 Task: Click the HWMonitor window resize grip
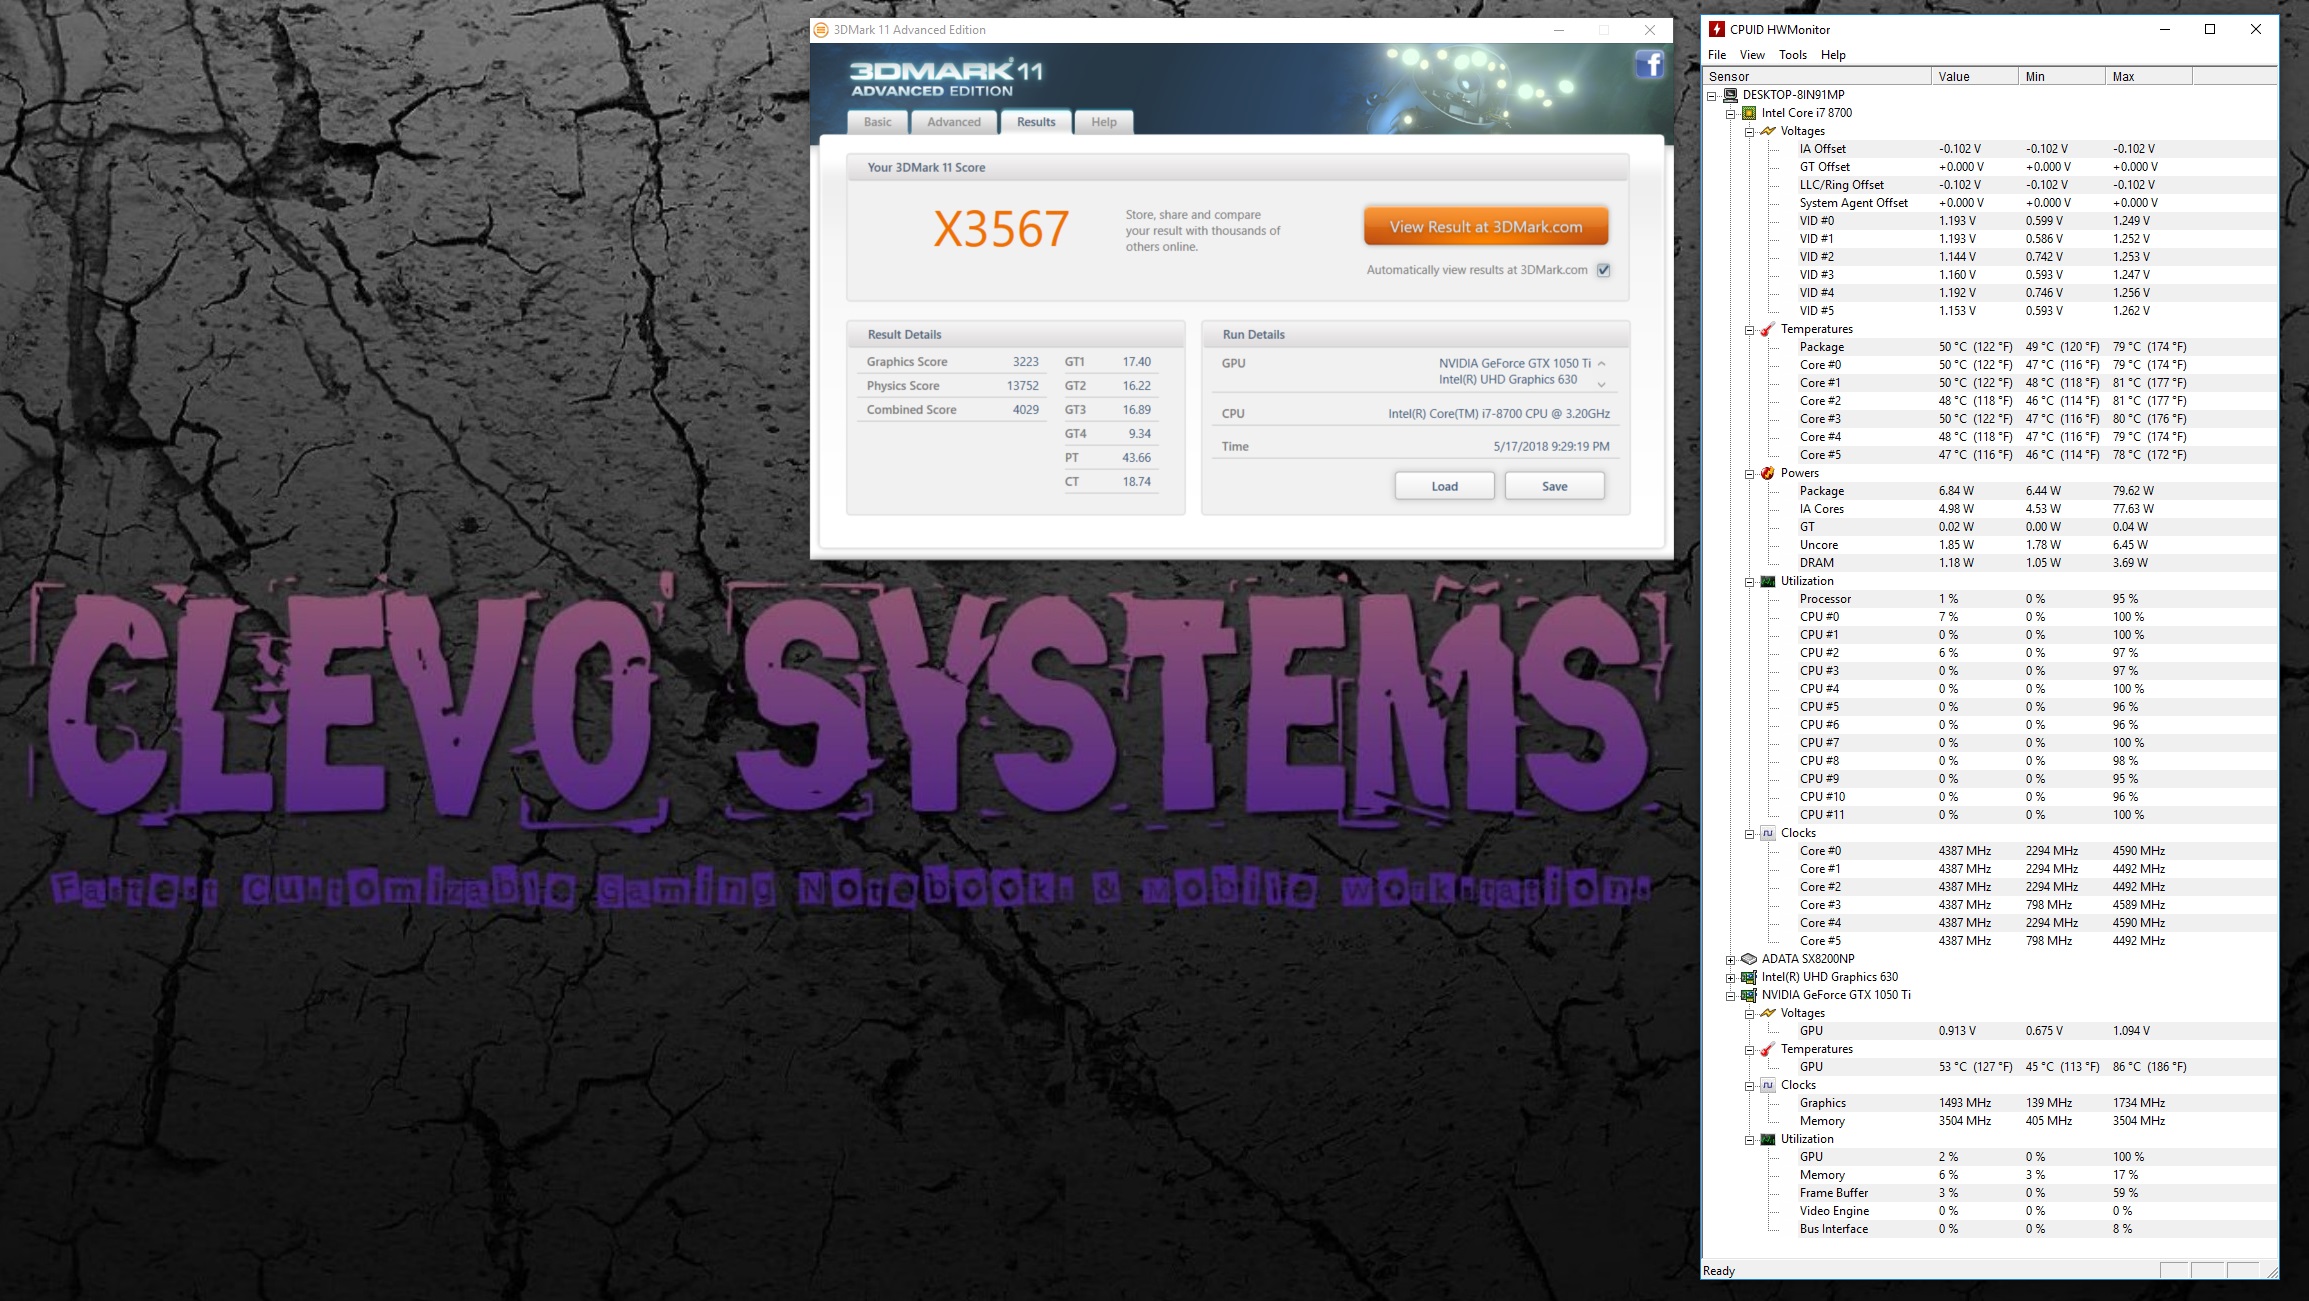pyautogui.click(x=2271, y=1272)
